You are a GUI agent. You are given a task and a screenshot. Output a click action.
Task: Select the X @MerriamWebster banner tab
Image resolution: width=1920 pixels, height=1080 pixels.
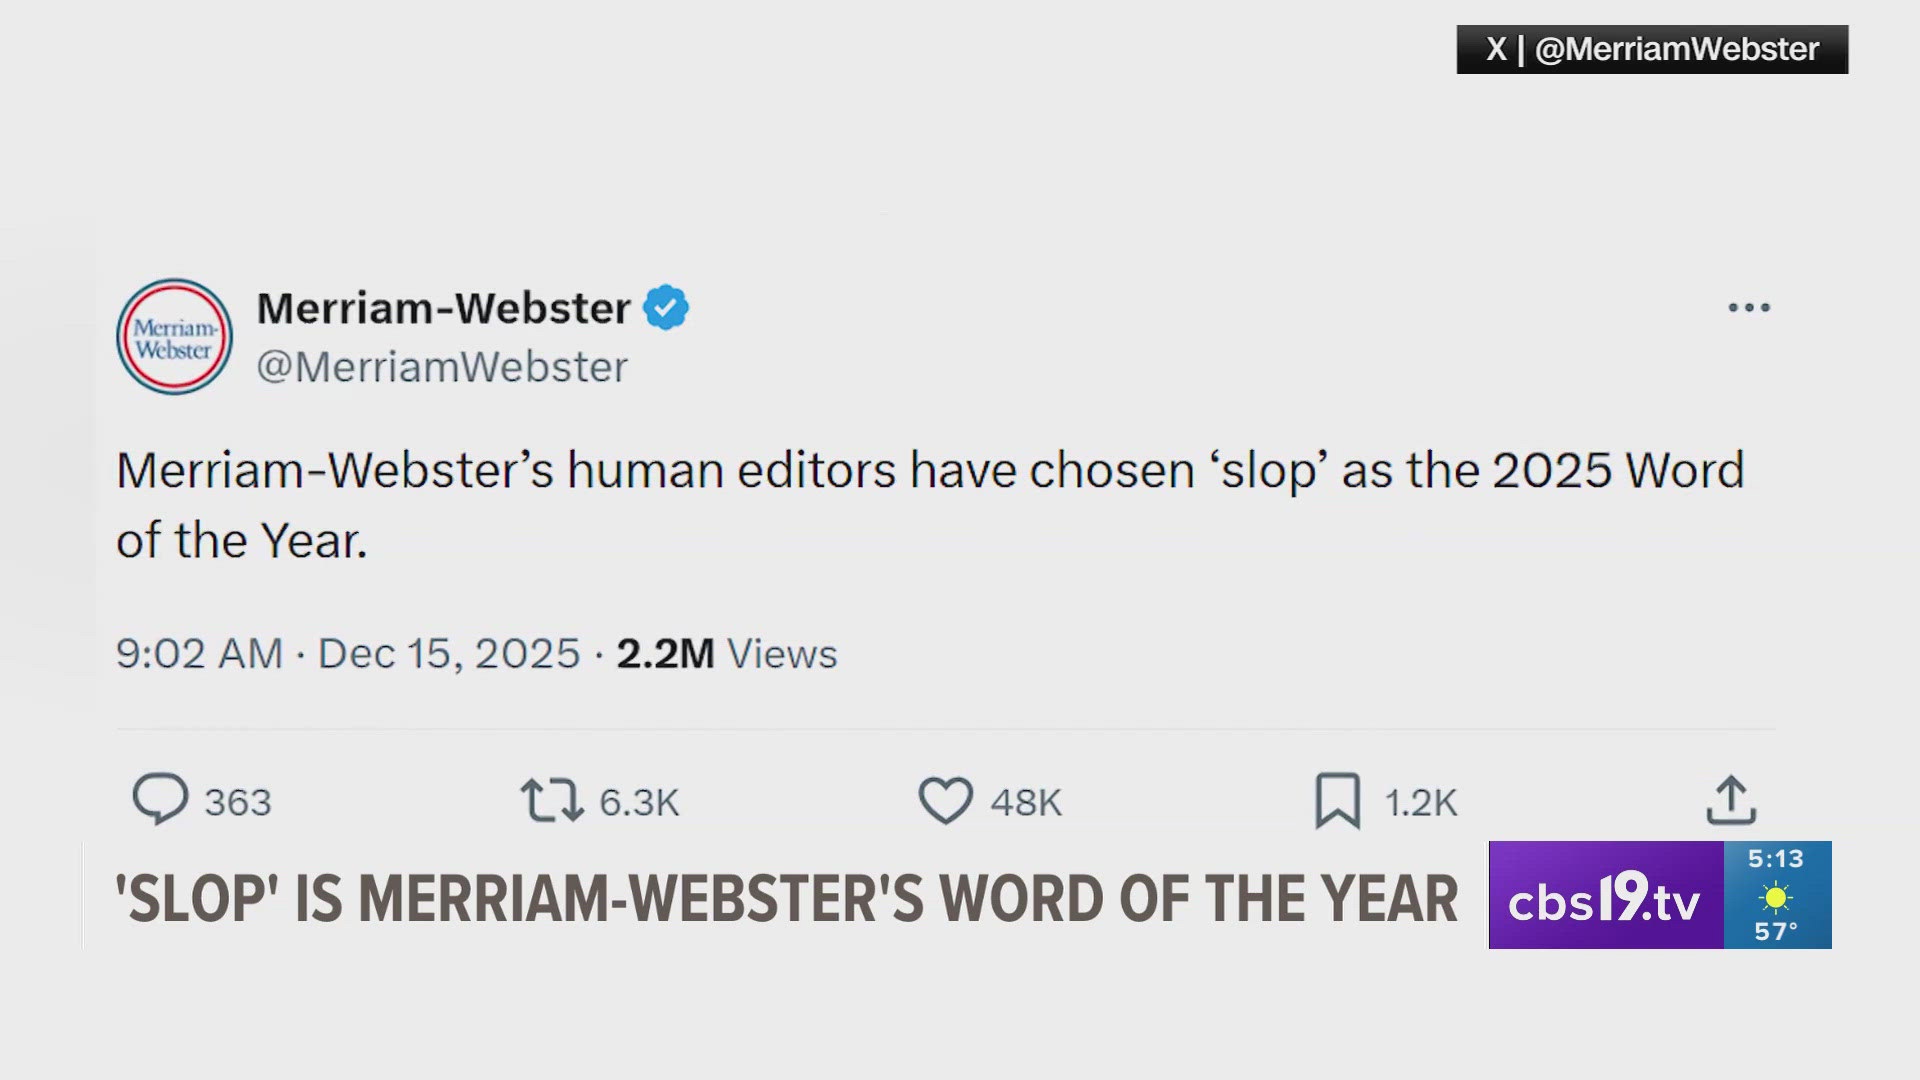1651,48
